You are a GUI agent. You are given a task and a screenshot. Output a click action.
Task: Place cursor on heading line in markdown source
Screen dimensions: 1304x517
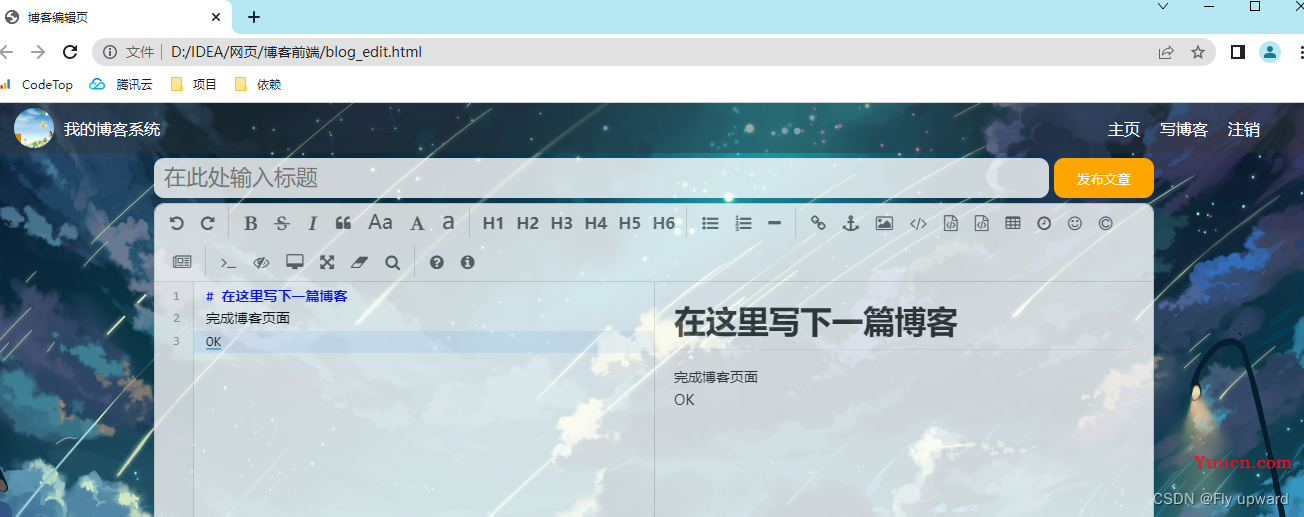pyautogui.click(x=276, y=296)
